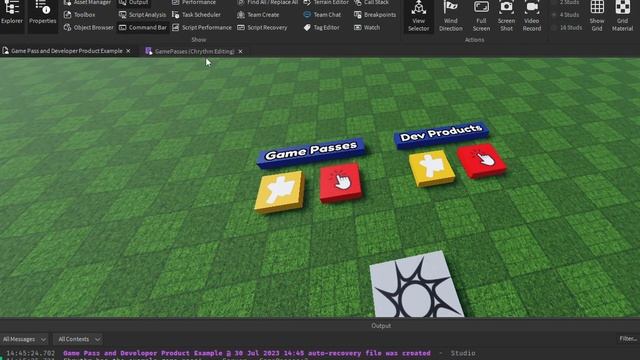Click the Output Filter field
Screen dimensions: 640x360
[x=628, y=339]
